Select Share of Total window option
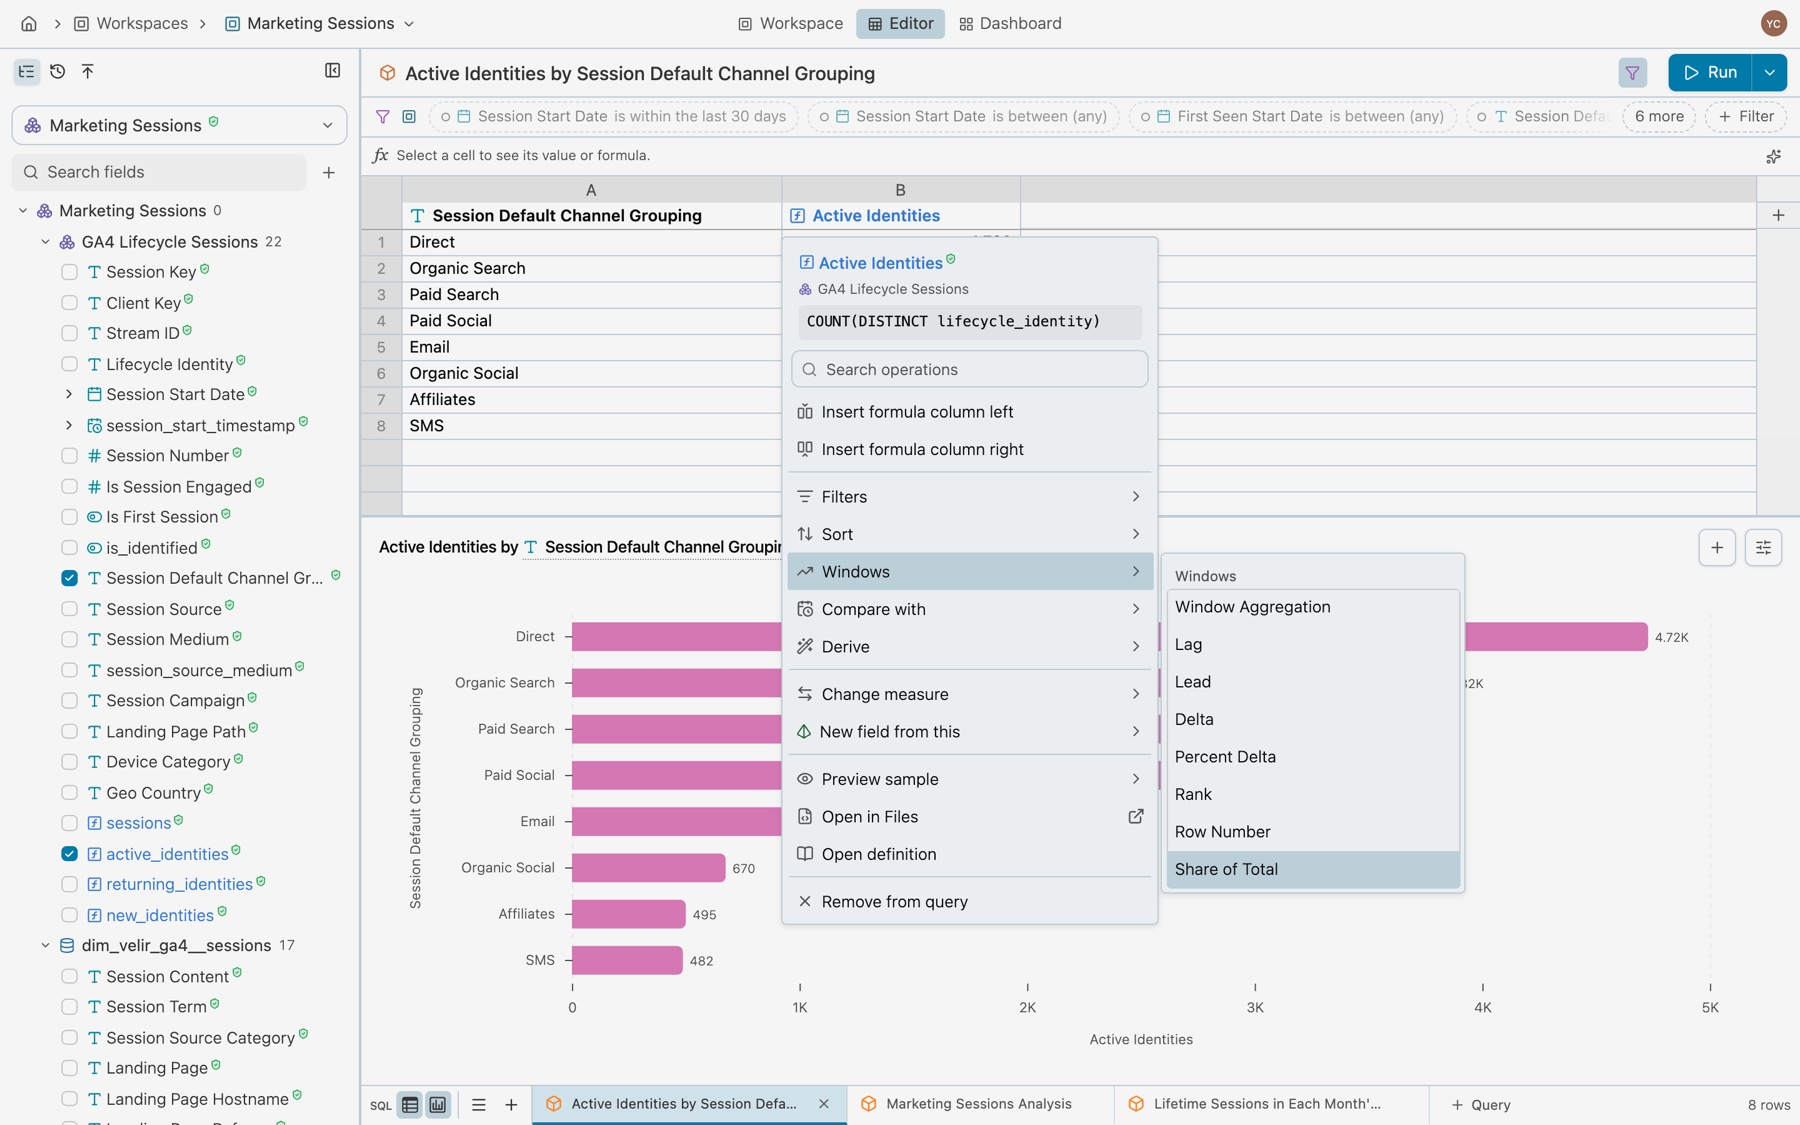 click(x=1313, y=869)
